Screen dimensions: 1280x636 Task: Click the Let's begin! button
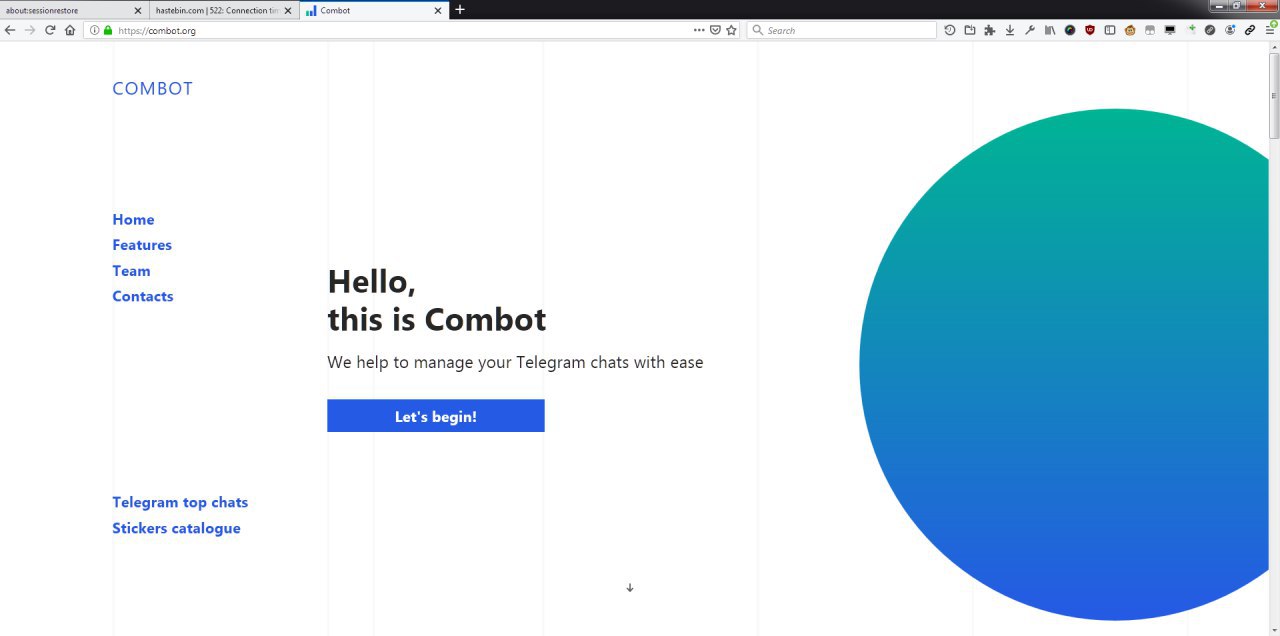pyautogui.click(x=436, y=416)
